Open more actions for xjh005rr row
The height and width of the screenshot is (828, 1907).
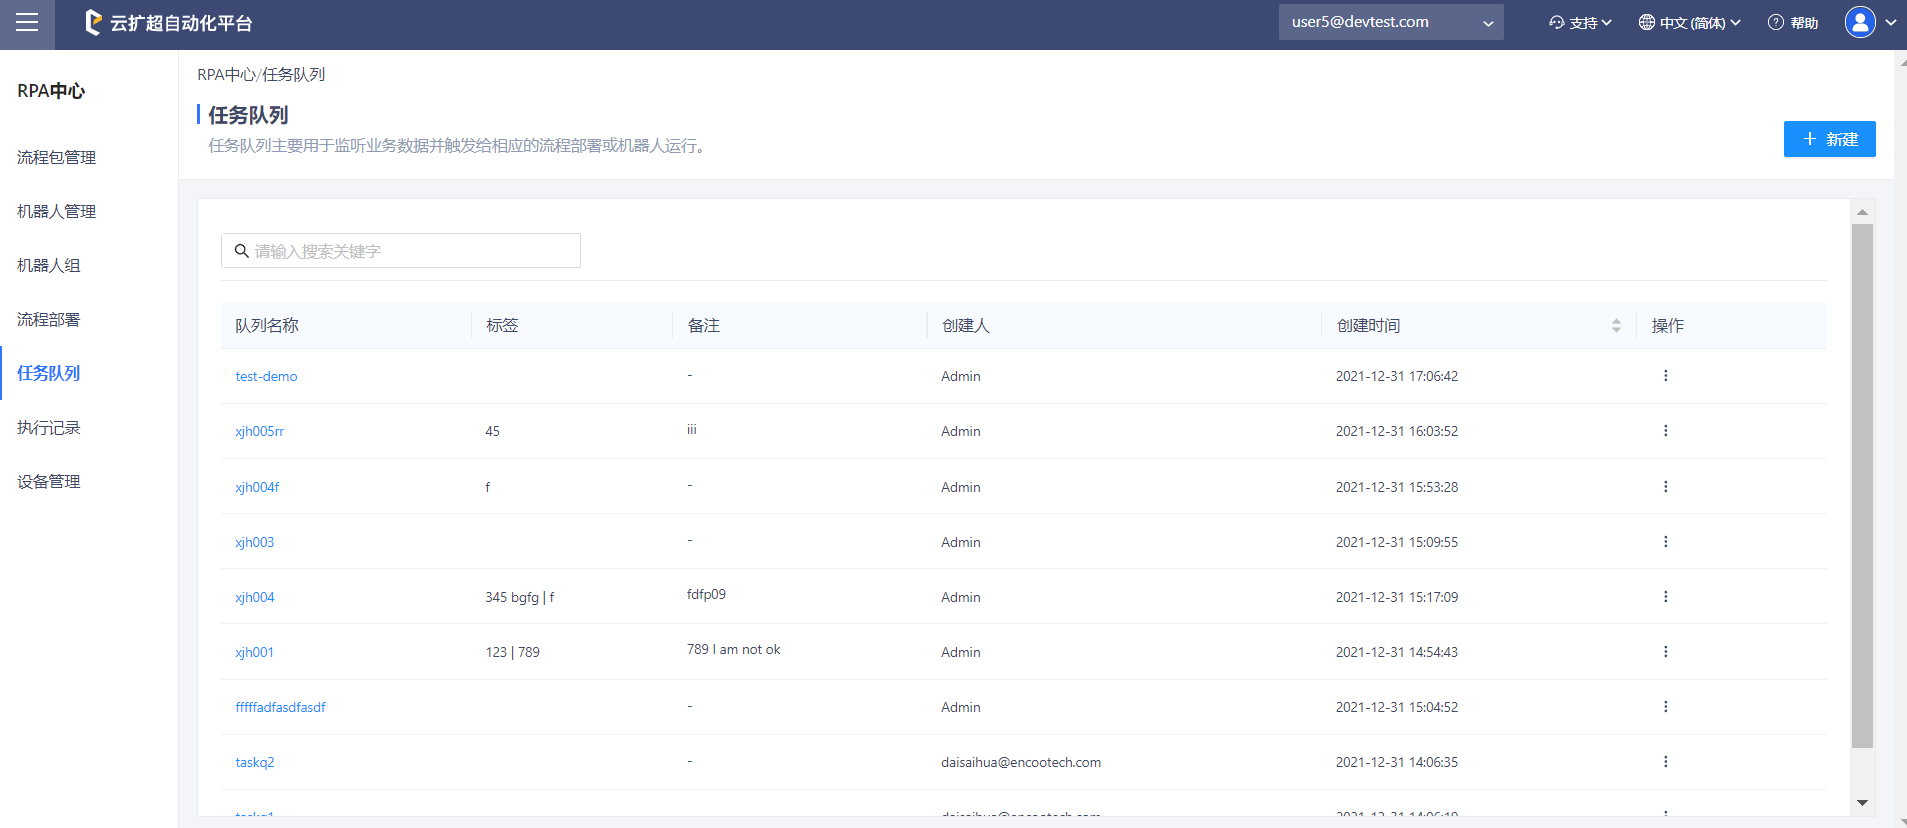[1665, 431]
